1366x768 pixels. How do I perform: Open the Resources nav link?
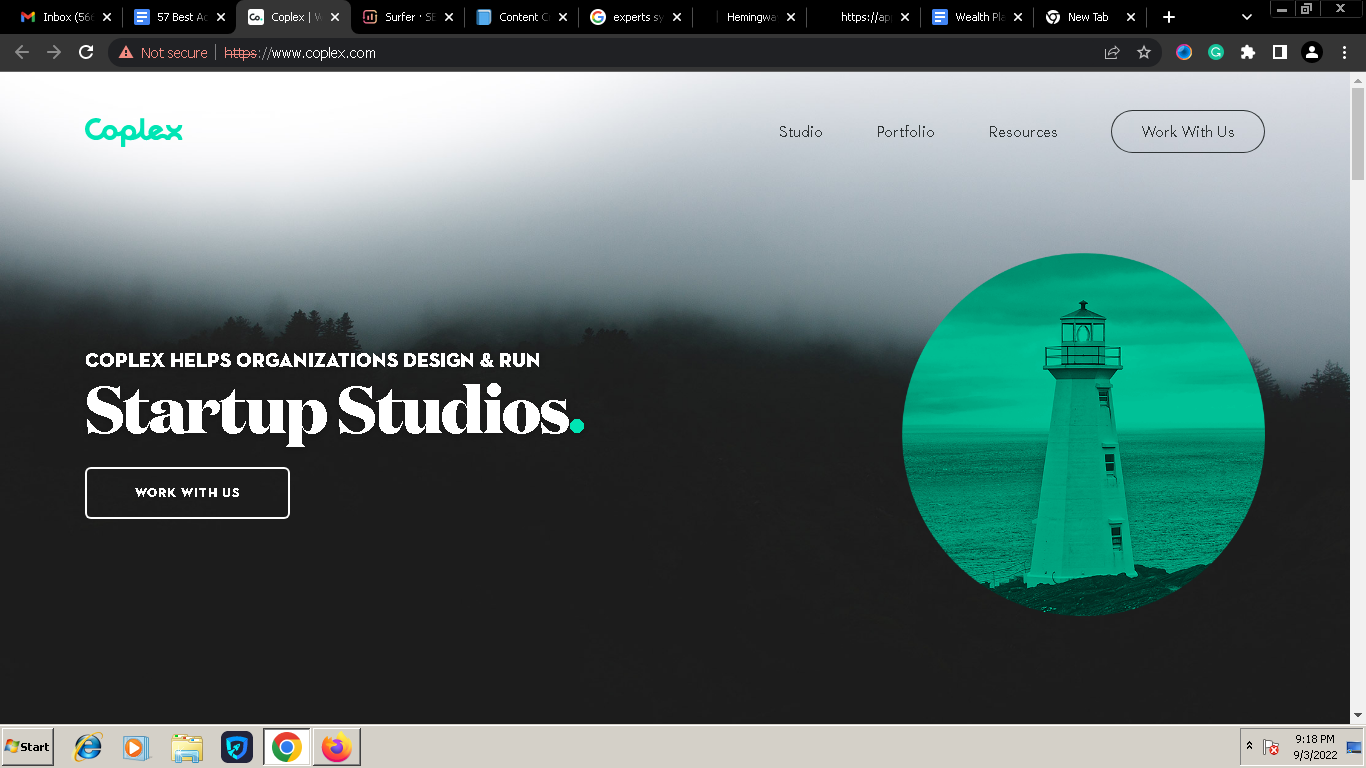coord(1023,132)
